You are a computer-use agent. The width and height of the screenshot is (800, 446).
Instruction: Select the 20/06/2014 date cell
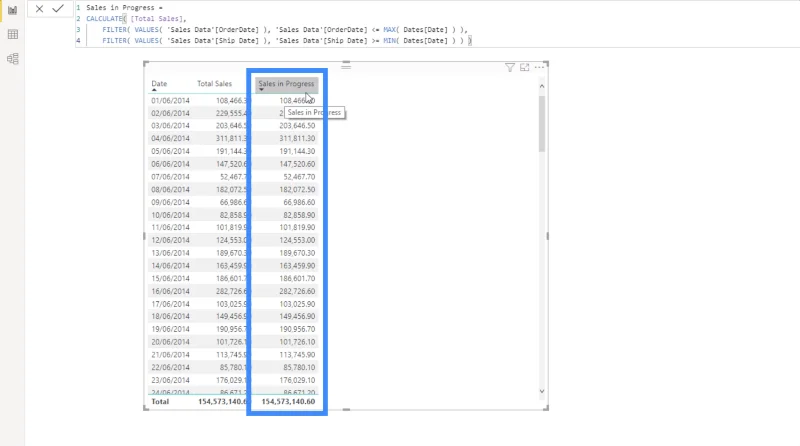click(170, 342)
